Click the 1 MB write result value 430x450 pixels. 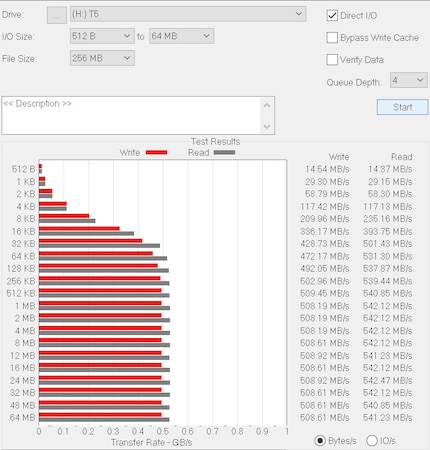324,306
